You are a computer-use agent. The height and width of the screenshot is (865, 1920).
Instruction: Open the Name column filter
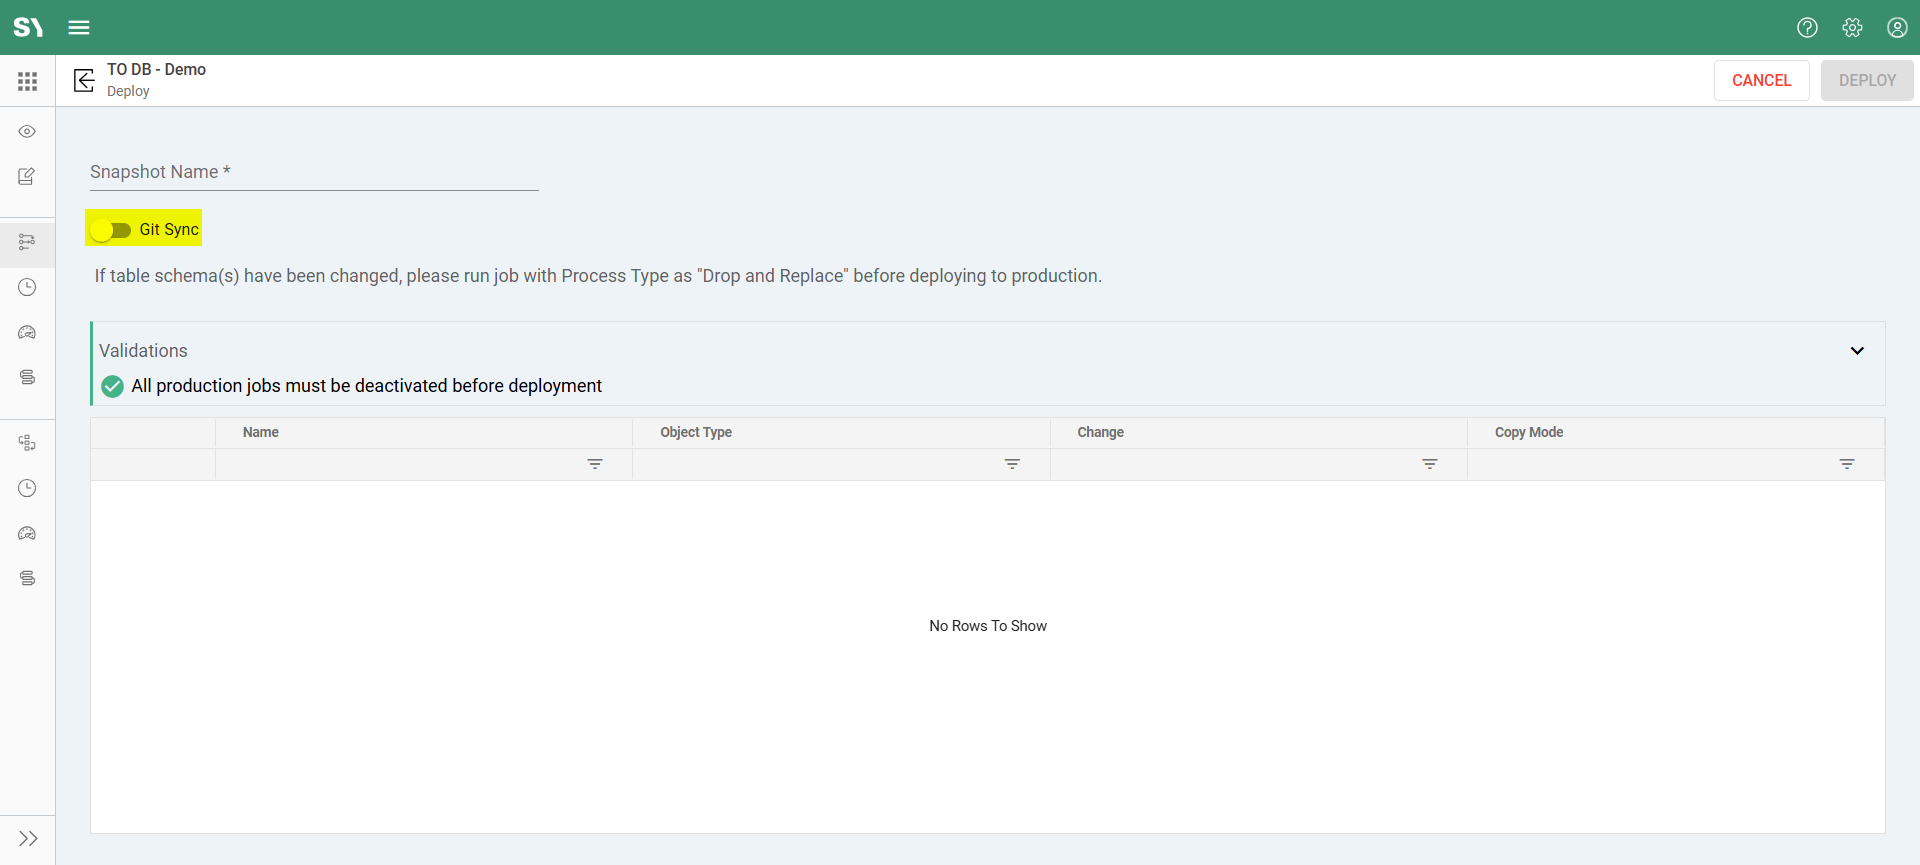595,464
